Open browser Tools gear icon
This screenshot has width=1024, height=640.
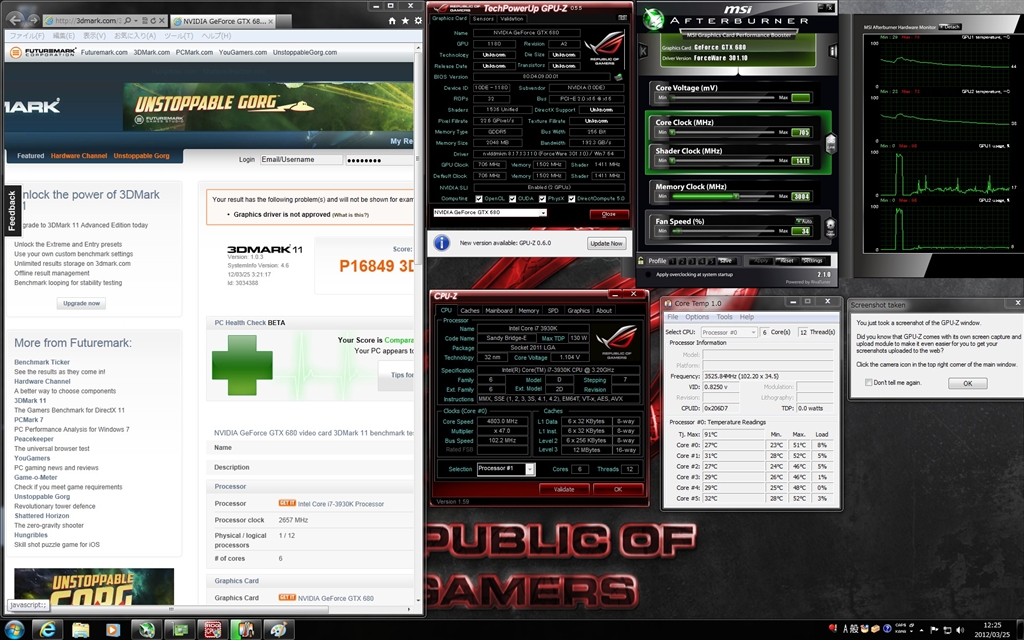coord(418,21)
